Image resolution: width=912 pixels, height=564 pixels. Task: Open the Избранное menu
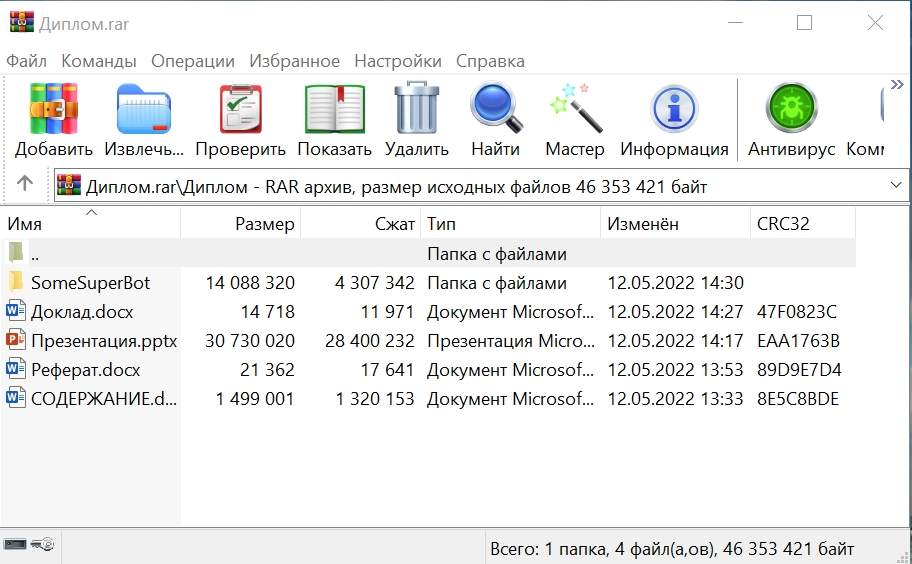coord(294,61)
